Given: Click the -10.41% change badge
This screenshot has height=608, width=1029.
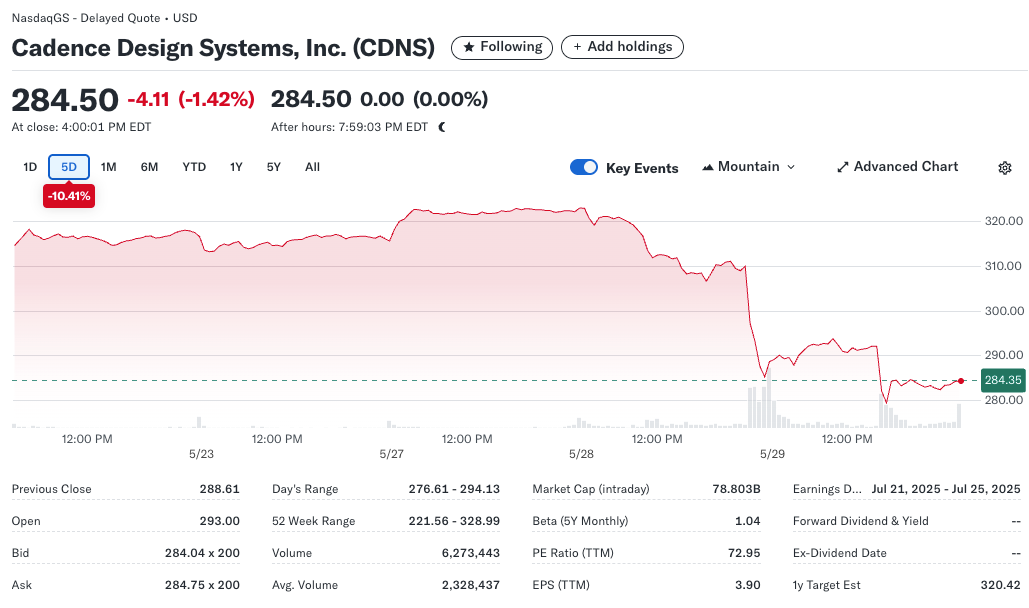Looking at the screenshot, I should (69, 196).
